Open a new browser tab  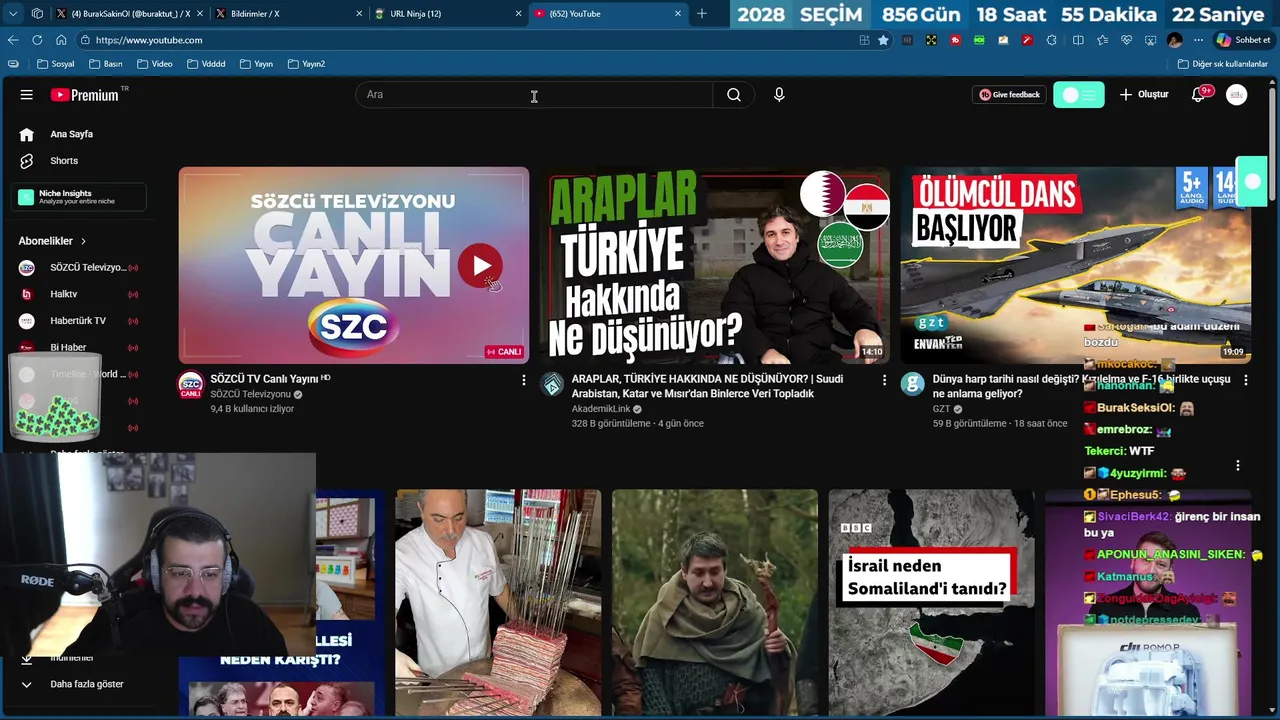(702, 14)
